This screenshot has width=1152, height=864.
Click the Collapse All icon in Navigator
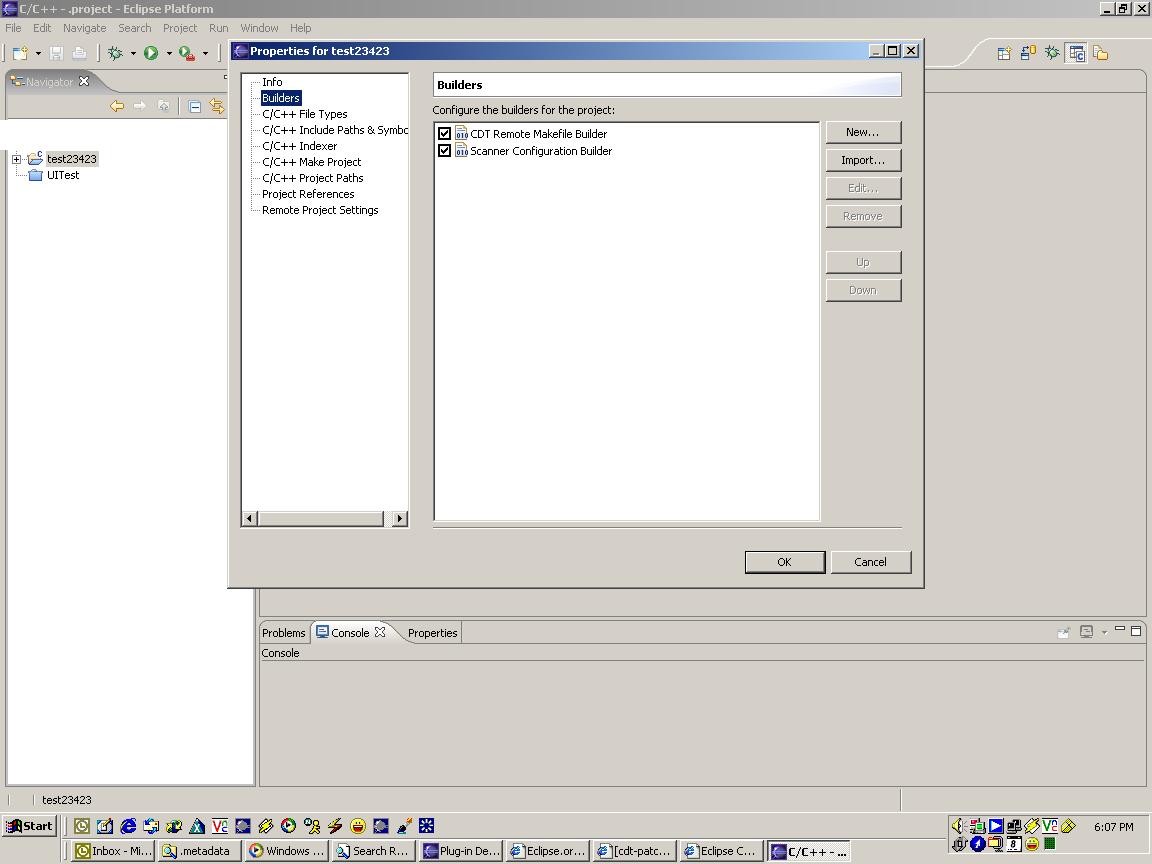[x=195, y=107]
